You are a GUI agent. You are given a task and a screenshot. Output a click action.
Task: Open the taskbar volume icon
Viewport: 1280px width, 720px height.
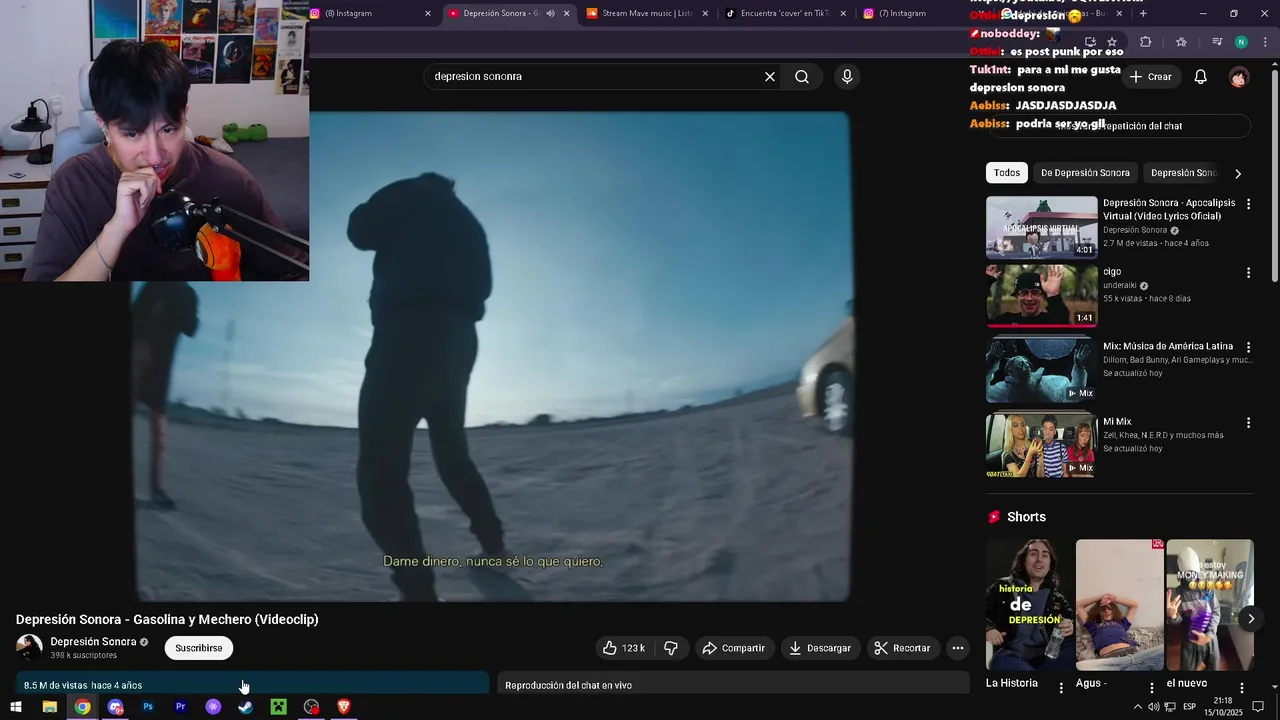(x=1153, y=707)
